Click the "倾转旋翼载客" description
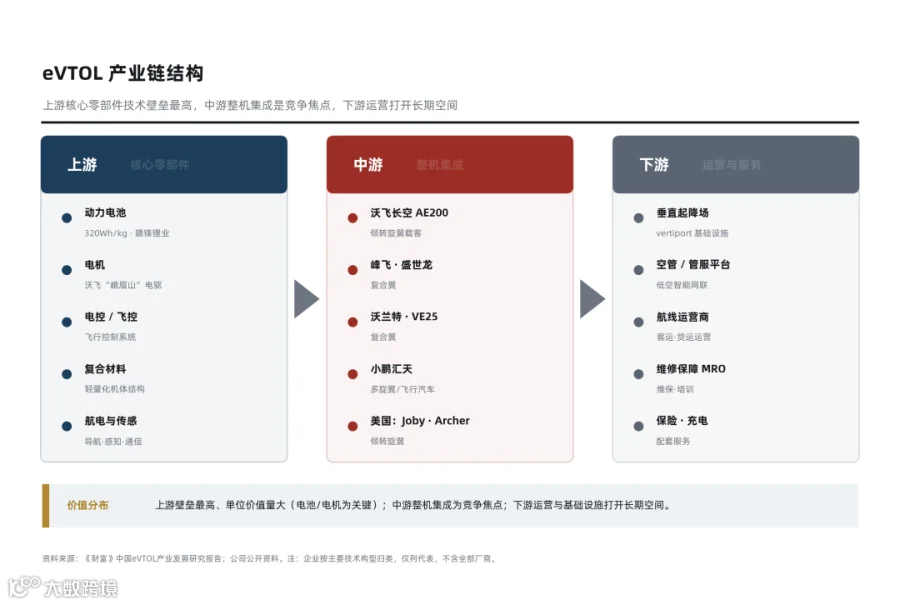 pyautogui.click(x=396, y=233)
